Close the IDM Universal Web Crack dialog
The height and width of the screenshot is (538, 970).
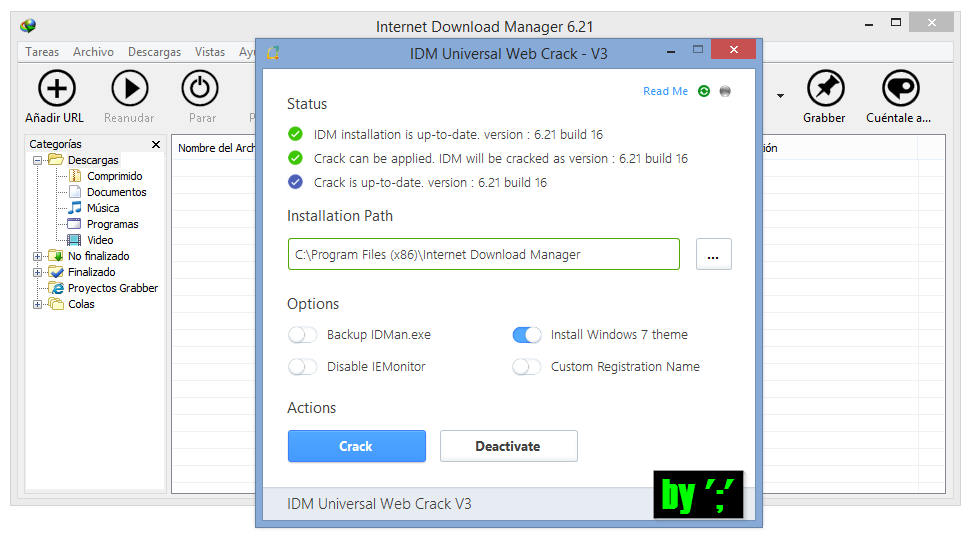[x=734, y=49]
